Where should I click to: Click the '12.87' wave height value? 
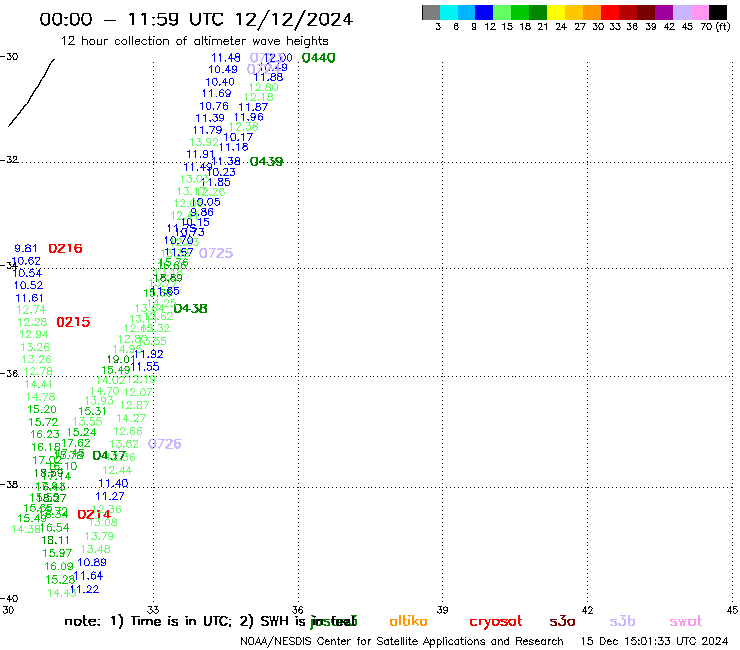135,405
